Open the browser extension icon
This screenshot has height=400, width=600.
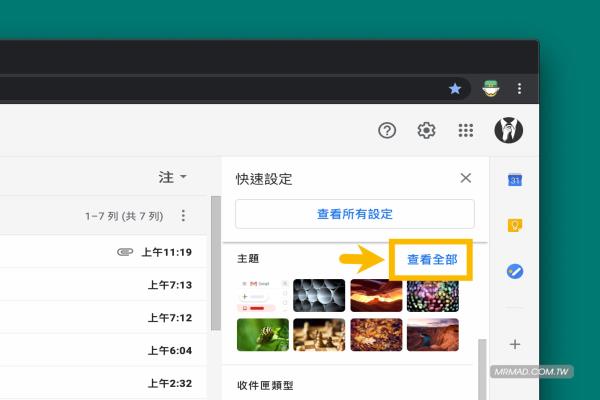491,88
